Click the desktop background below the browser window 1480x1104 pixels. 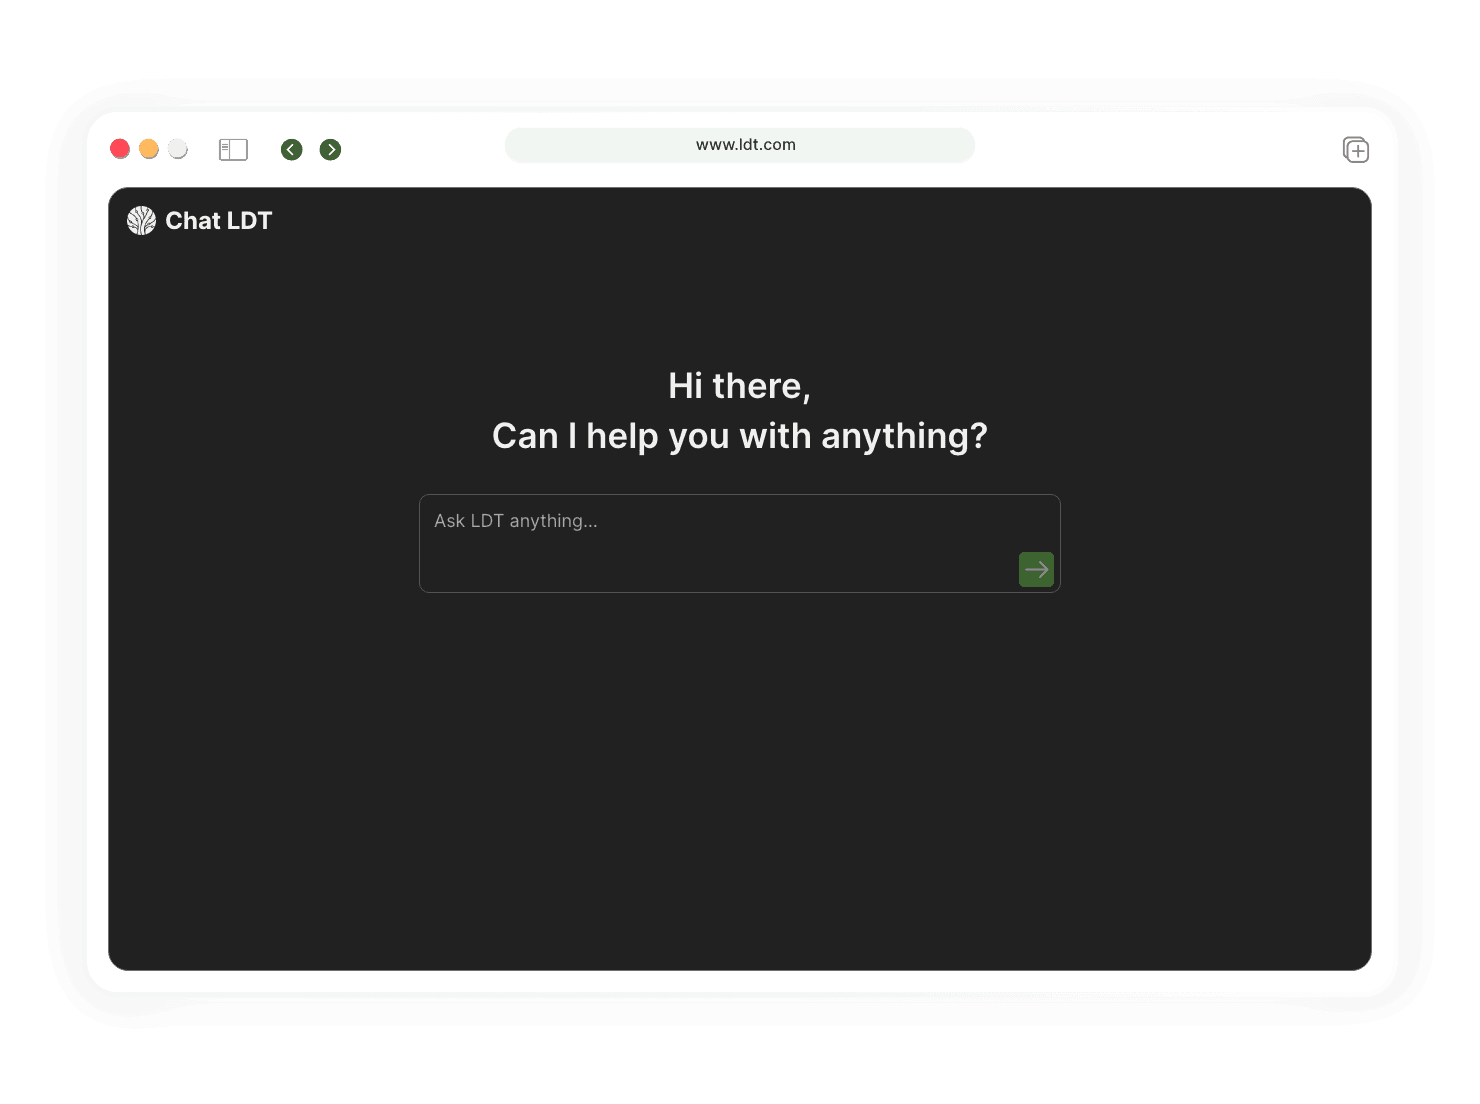[x=740, y=1065]
